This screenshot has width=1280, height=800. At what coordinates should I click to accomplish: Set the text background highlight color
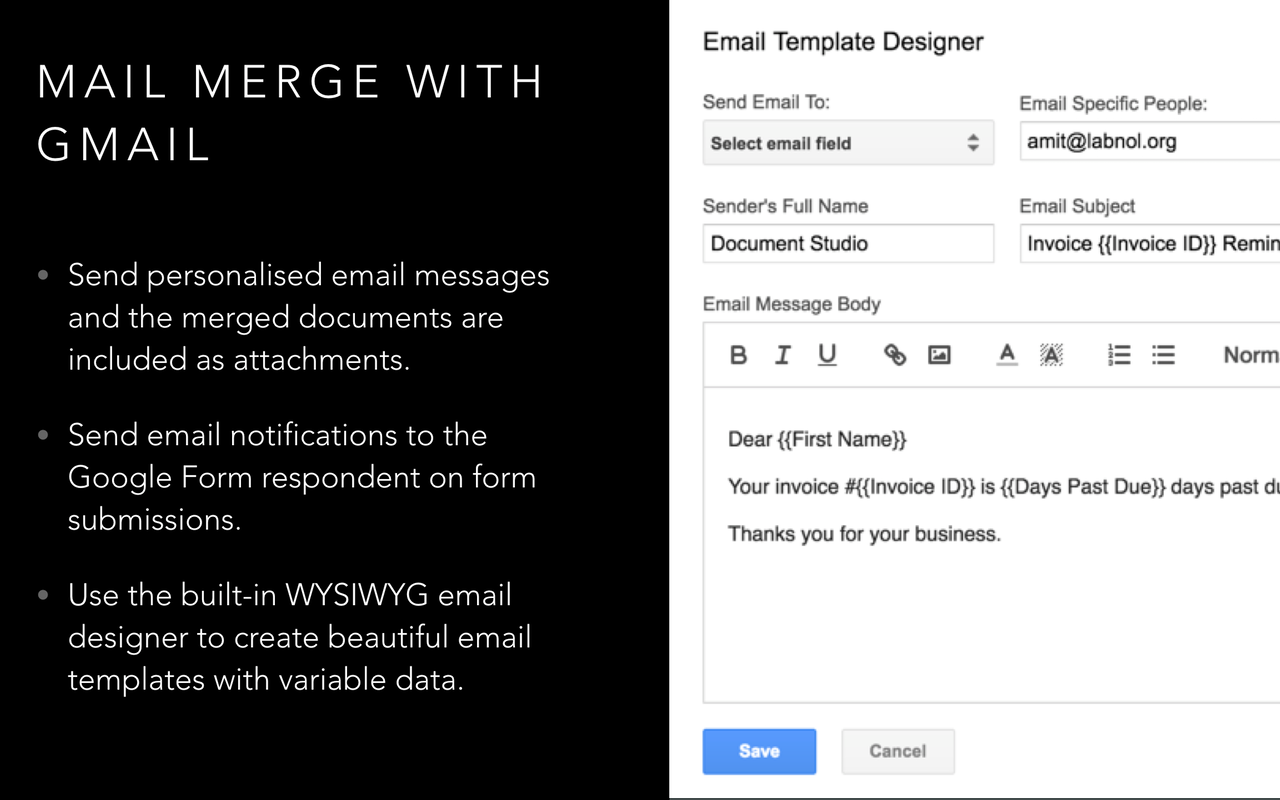pos(1051,355)
